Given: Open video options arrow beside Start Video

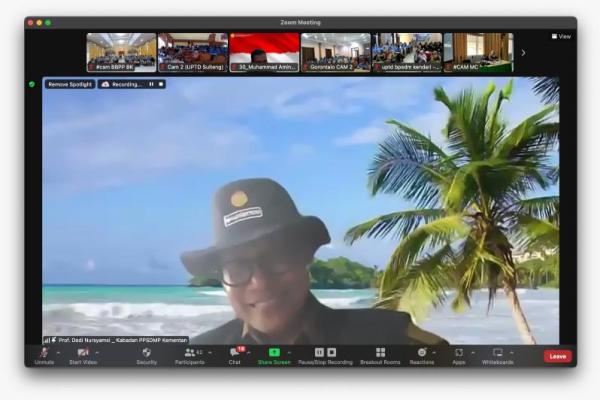Looking at the screenshot, I should pos(97,353).
